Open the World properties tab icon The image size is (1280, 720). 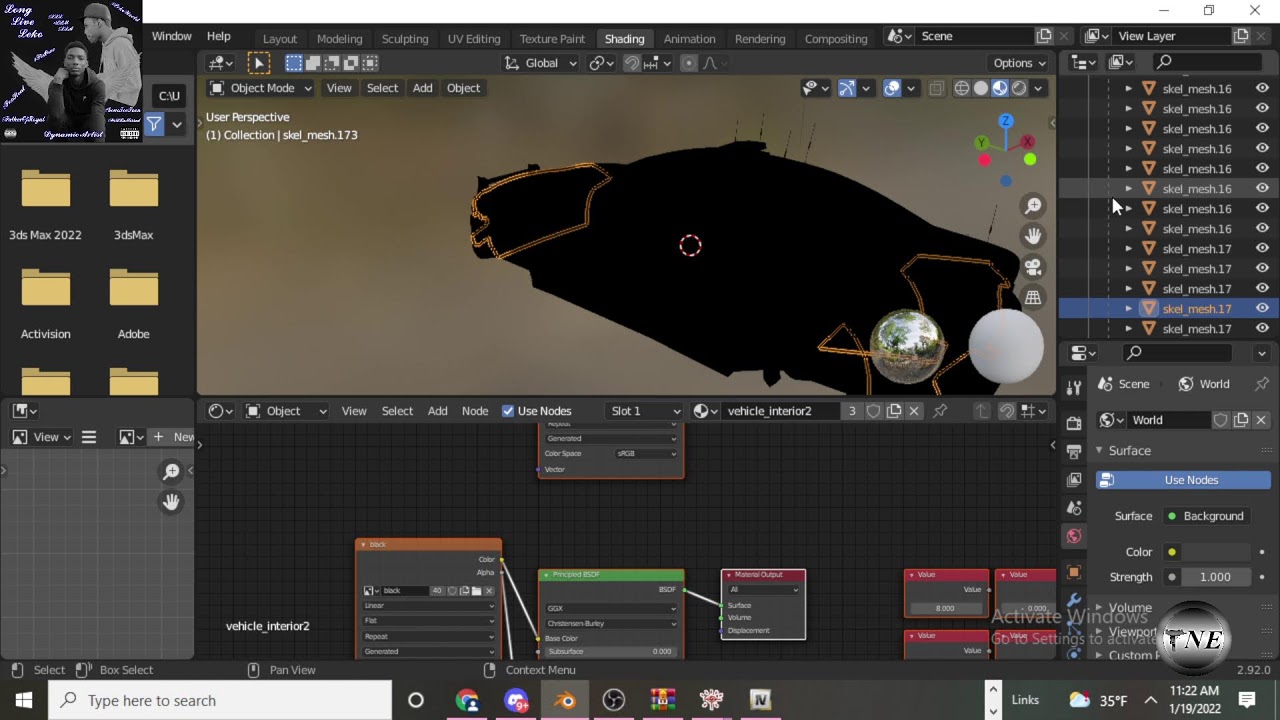click(1074, 536)
